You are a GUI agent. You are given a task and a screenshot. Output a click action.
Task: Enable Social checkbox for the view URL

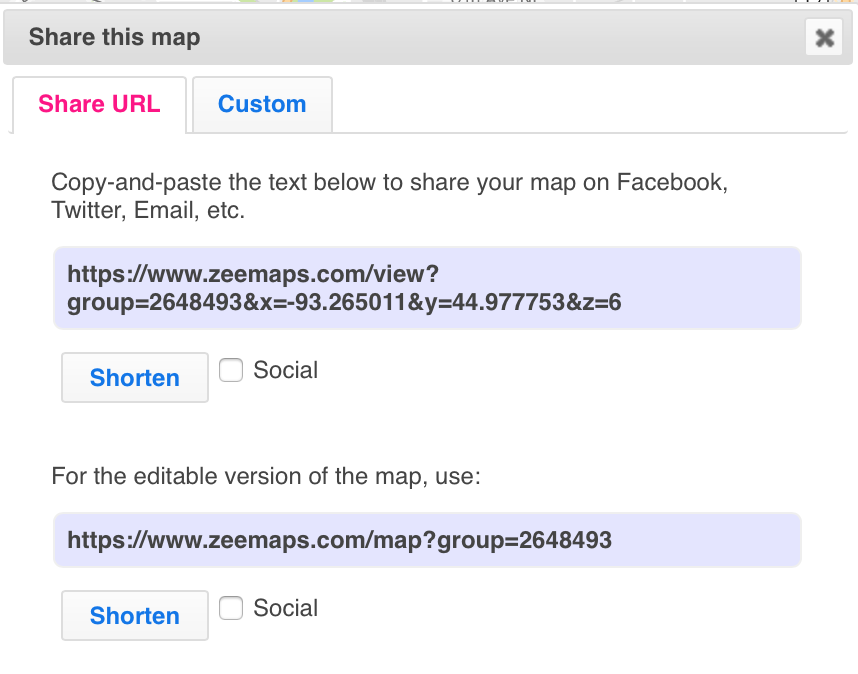point(231,370)
